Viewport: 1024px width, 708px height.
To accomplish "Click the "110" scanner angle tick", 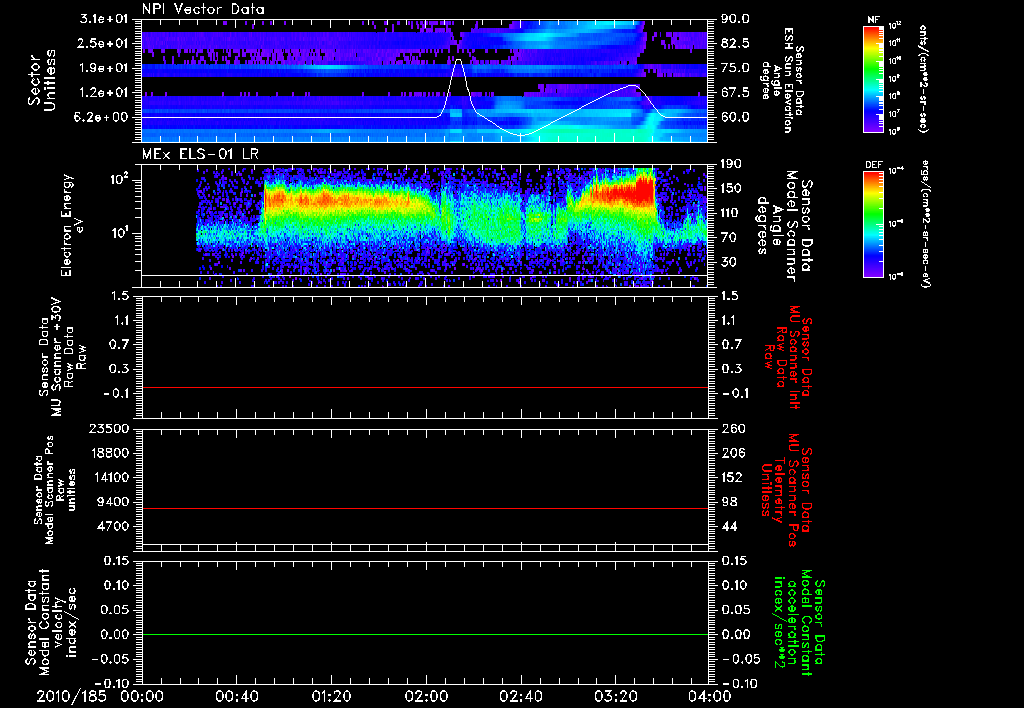I will click(731, 213).
